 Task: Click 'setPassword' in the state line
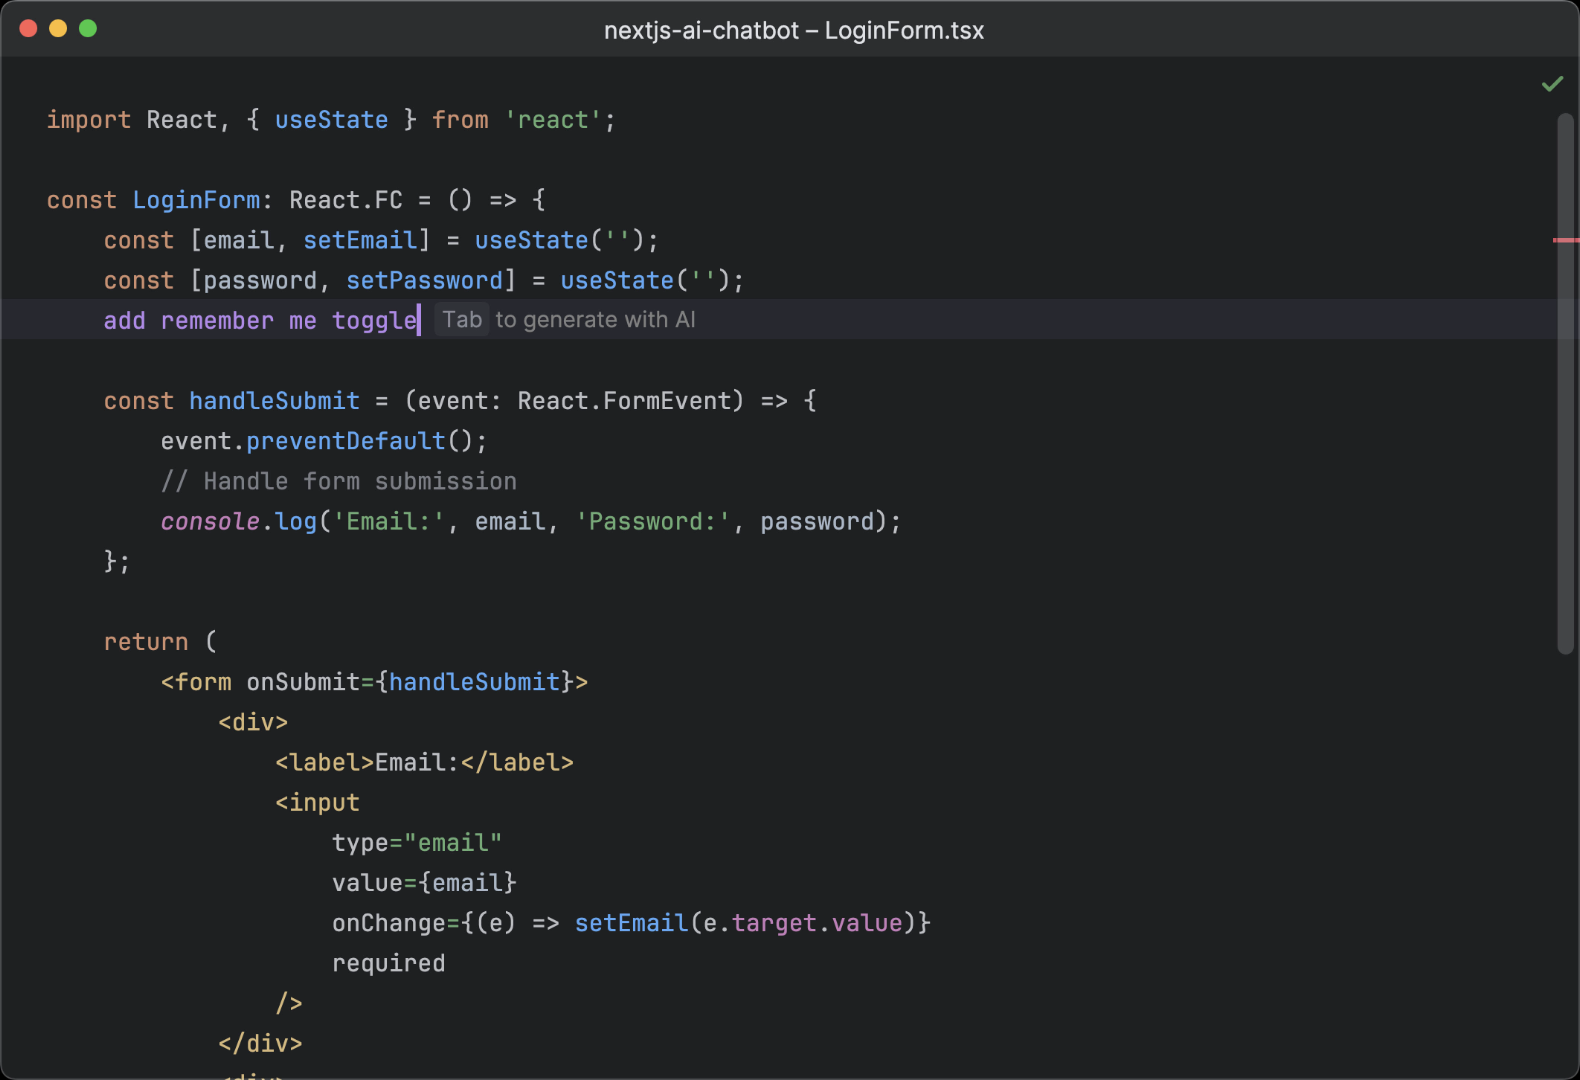click(425, 281)
